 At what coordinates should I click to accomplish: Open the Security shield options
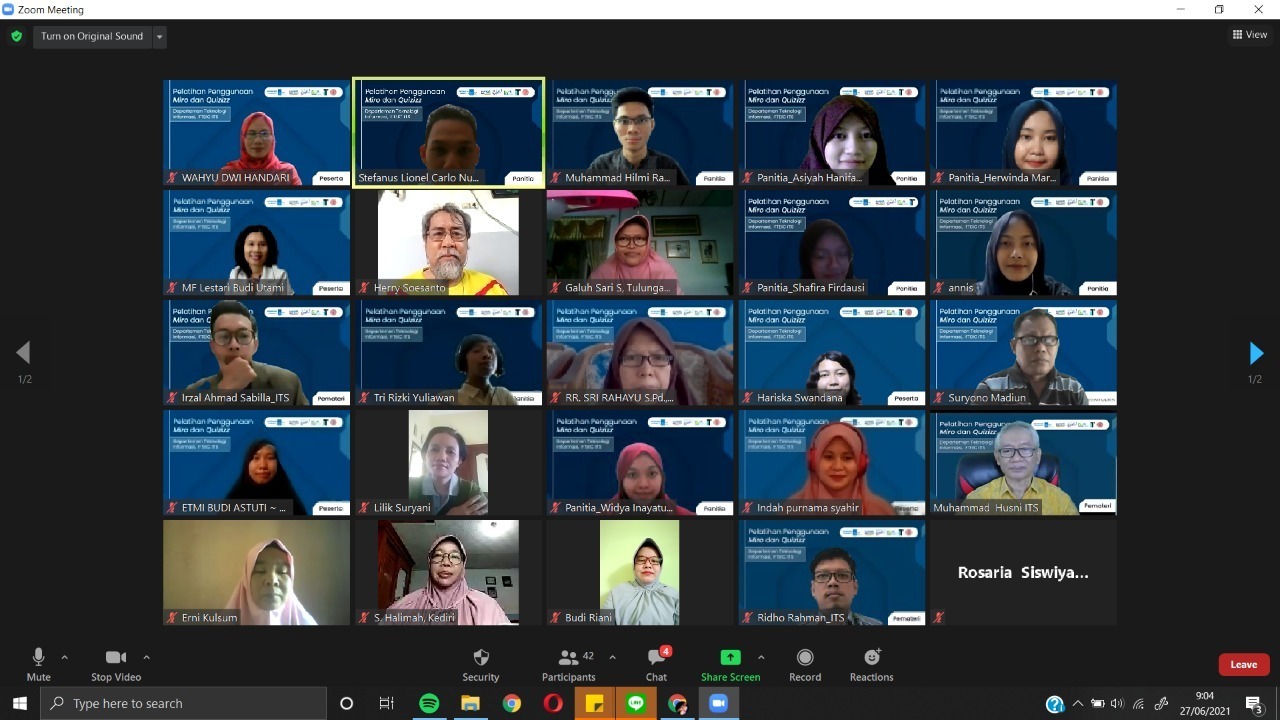point(480,664)
